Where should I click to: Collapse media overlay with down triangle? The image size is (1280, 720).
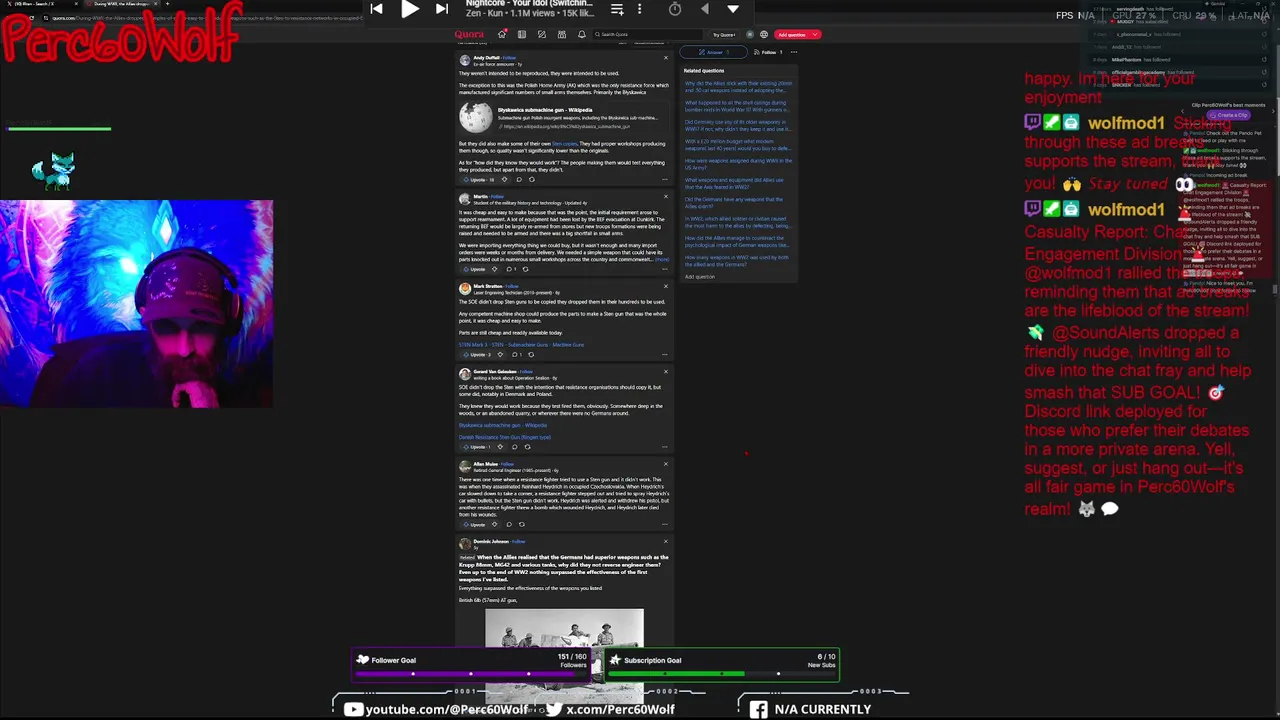tap(733, 9)
